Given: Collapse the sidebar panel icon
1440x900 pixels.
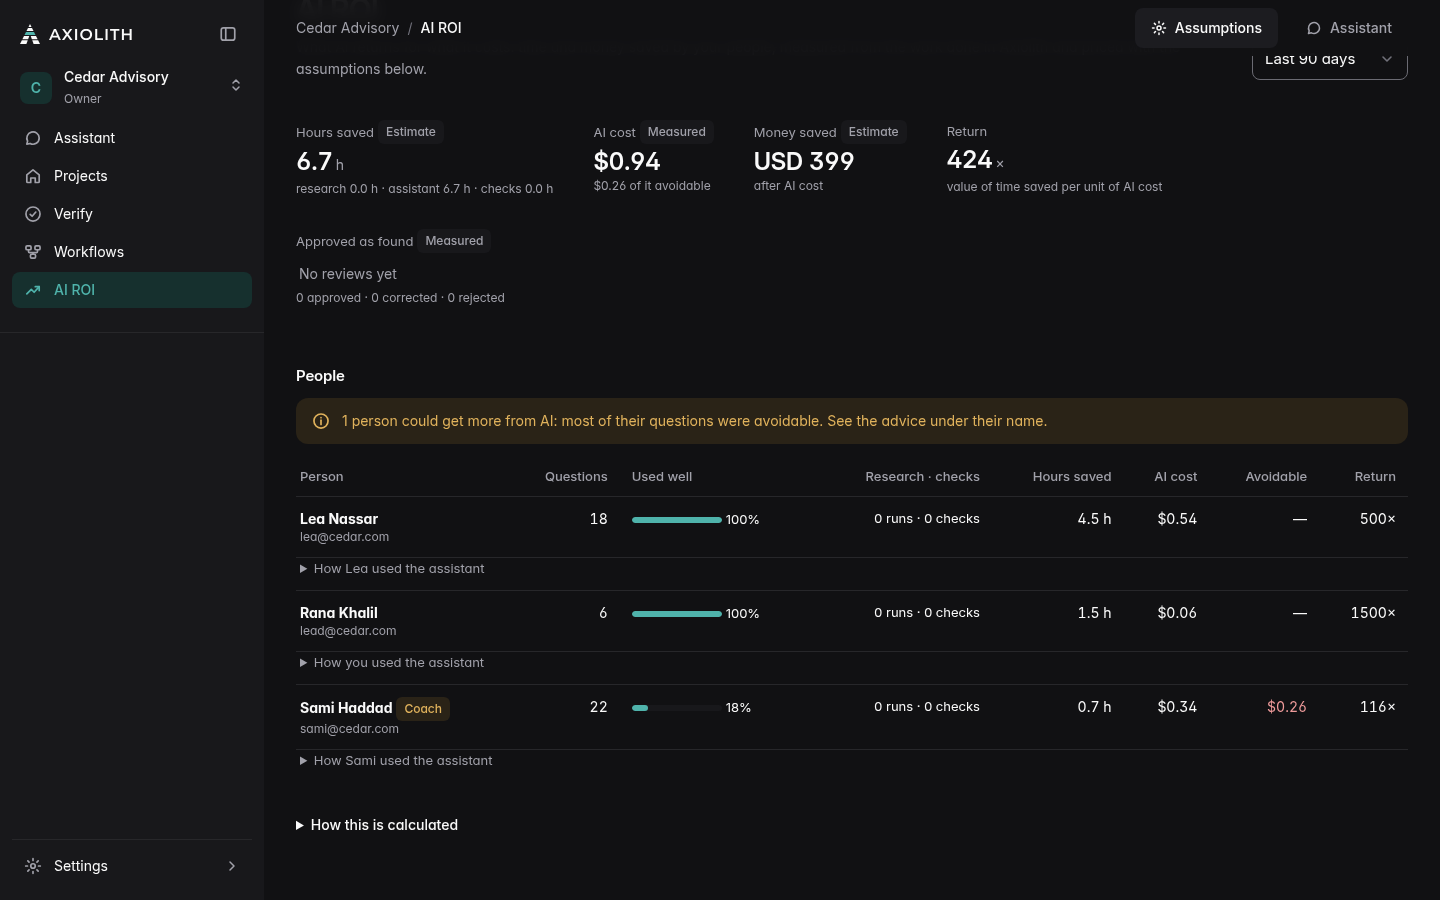Looking at the screenshot, I should [x=228, y=34].
